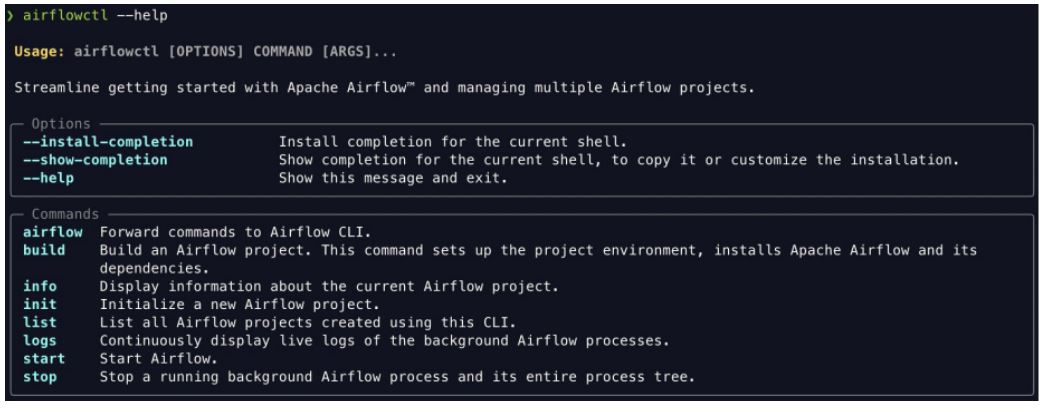Click the --show-completion option
1046x412 pixels.
click(x=95, y=160)
